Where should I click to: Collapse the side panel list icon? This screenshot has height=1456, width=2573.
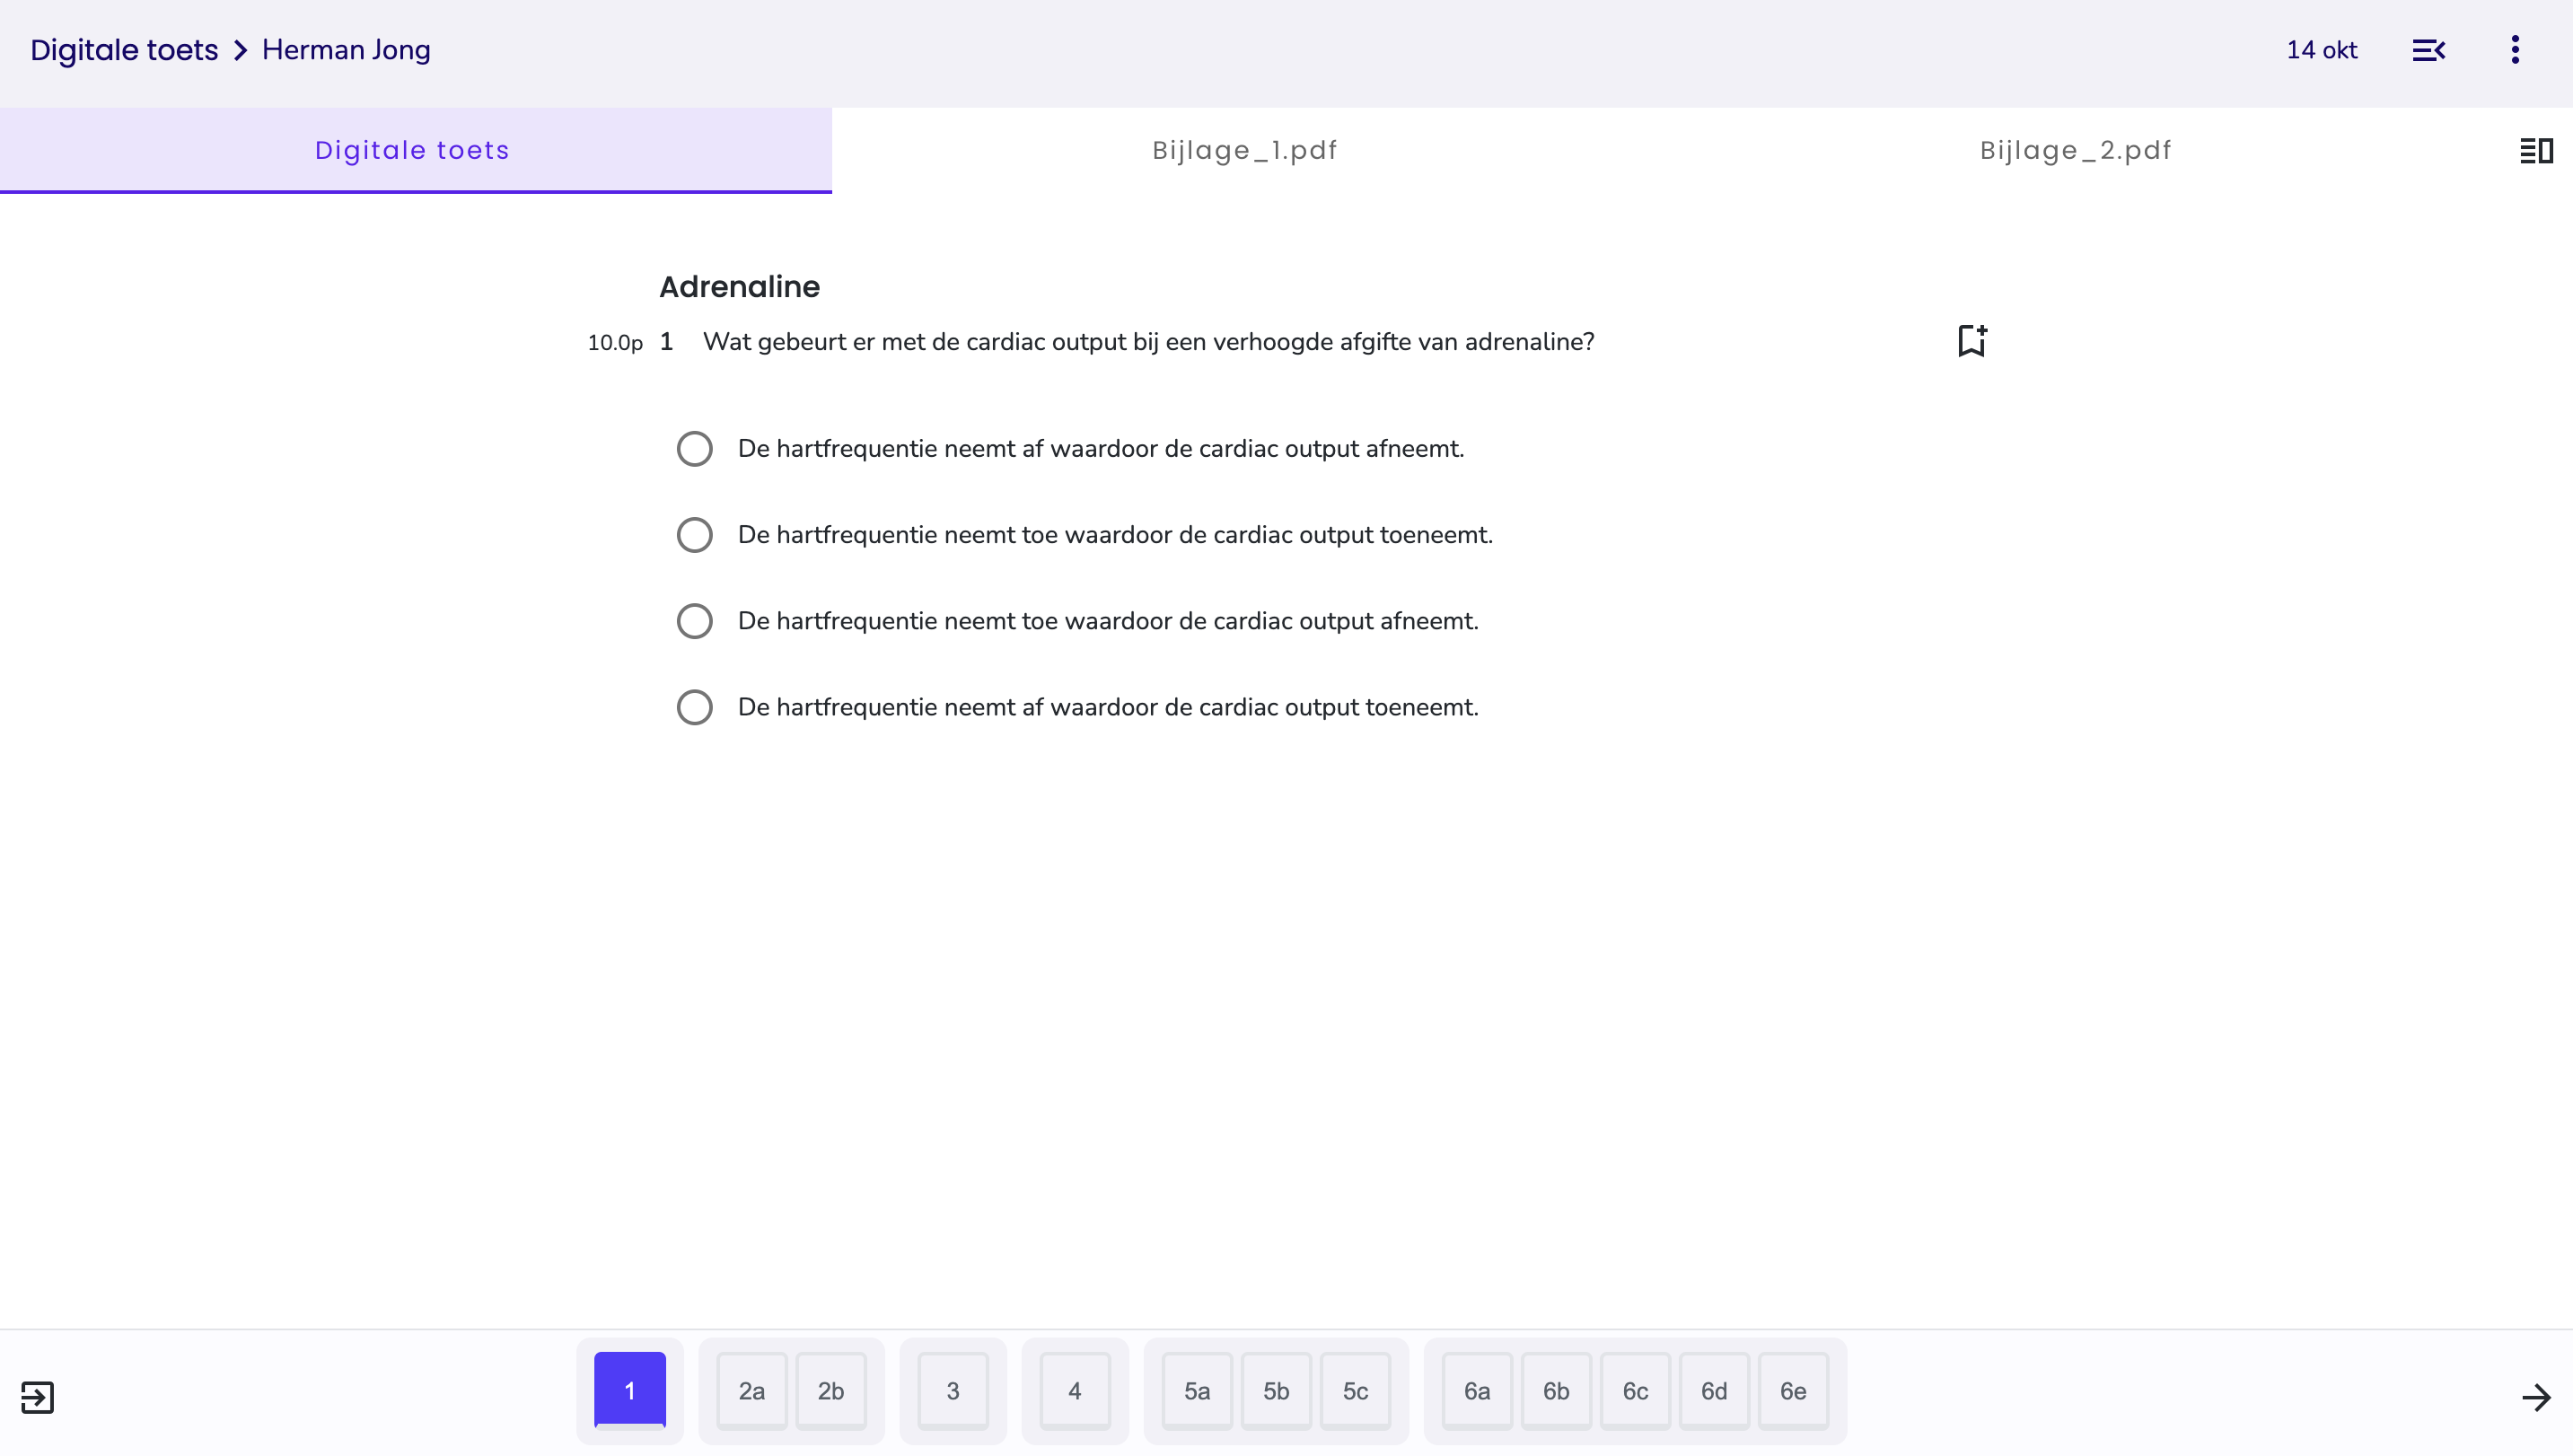coord(2428,50)
